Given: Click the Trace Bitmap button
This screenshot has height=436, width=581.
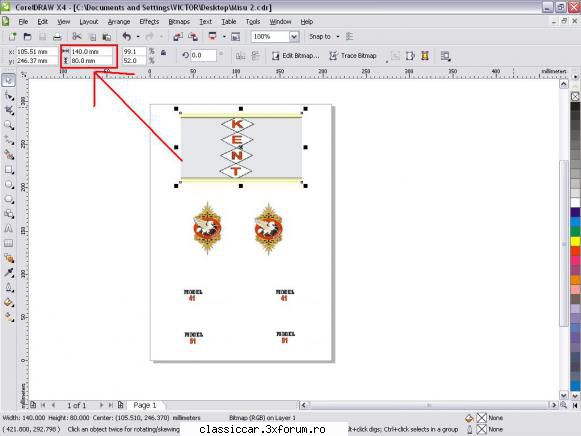Looking at the screenshot, I should pyautogui.click(x=353, y=56).
